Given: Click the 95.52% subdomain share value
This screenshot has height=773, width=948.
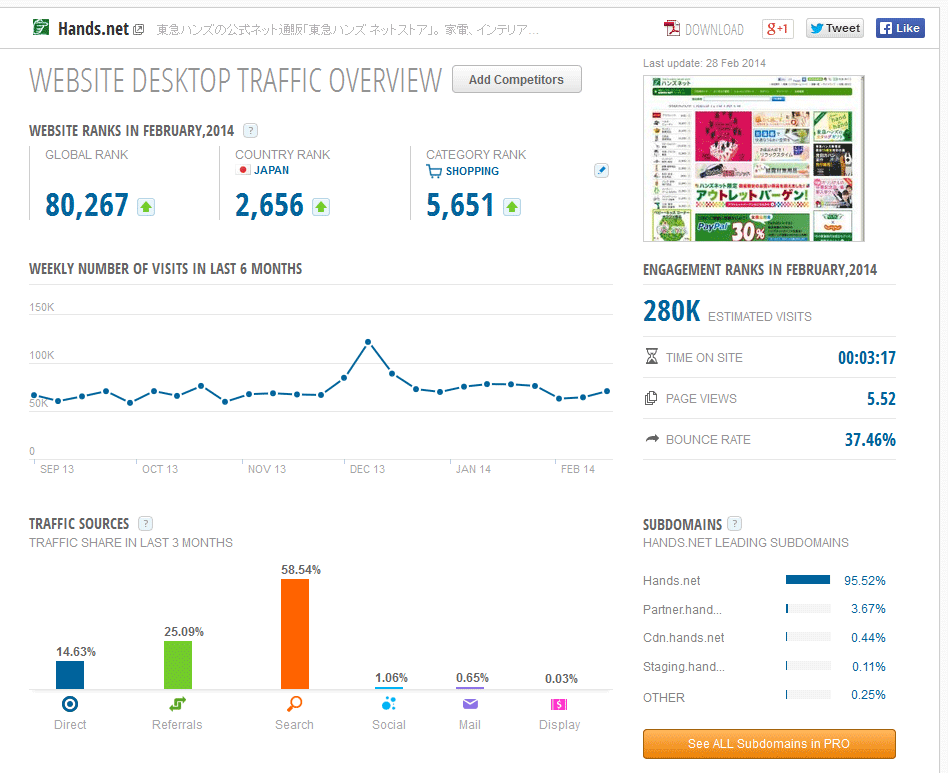Looking at the screenshot, I should [x=865, y=580].
